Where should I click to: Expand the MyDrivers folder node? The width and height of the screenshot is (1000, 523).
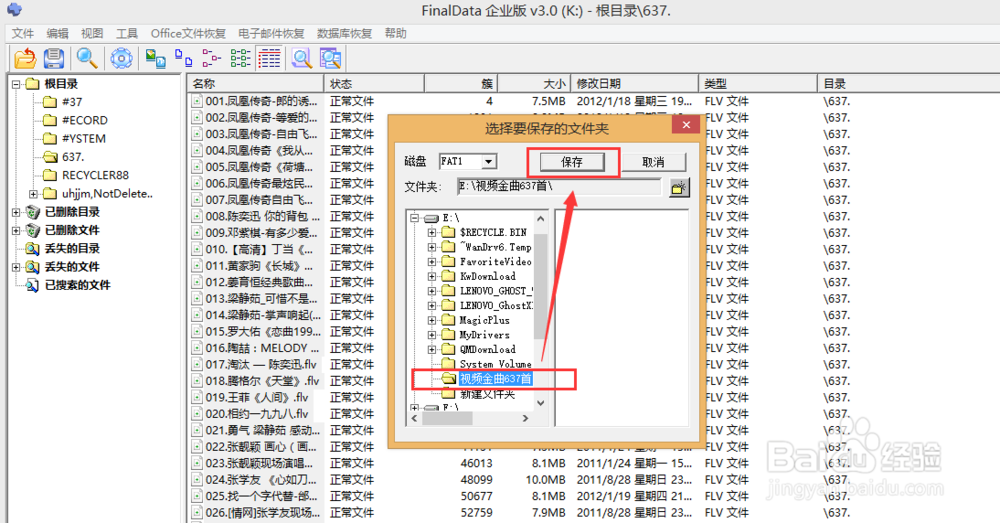pyautogui.click(x=432, y=335)
